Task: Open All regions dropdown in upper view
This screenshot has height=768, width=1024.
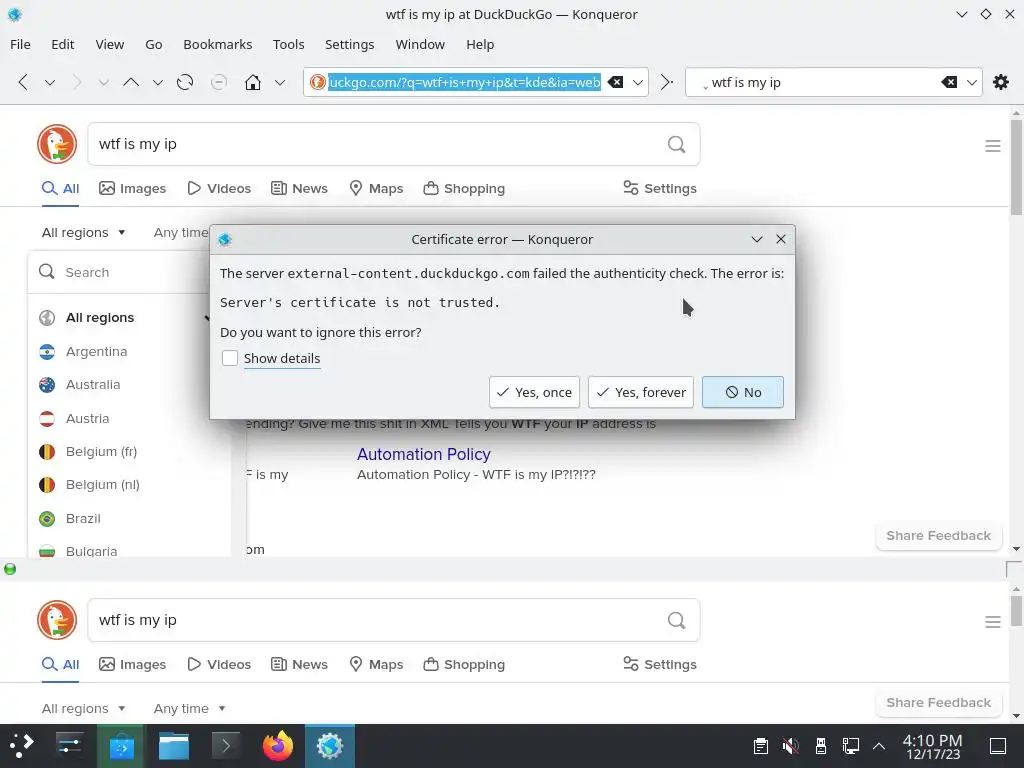Action: pyautogui.click(x=83, y=232)
